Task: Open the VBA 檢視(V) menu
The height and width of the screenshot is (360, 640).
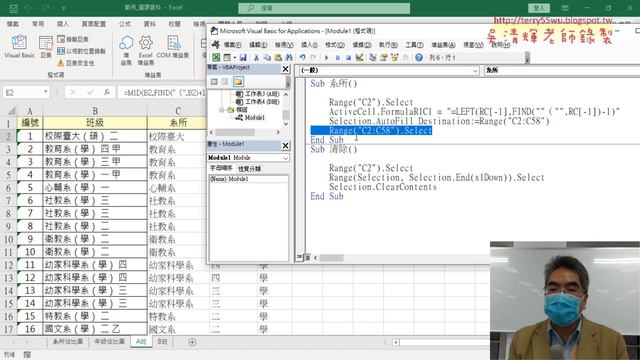Action: [284, 45]
